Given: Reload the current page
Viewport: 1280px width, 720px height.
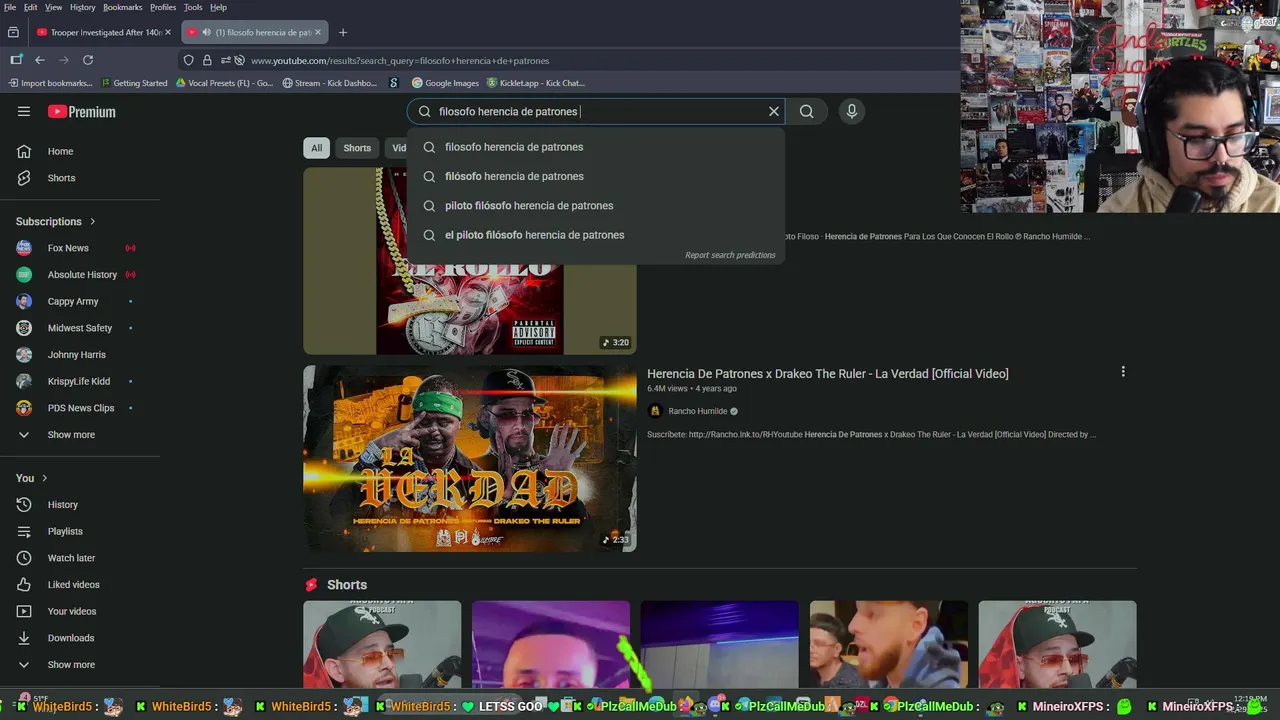Looking at the screenshot, I should click(88, 60).
